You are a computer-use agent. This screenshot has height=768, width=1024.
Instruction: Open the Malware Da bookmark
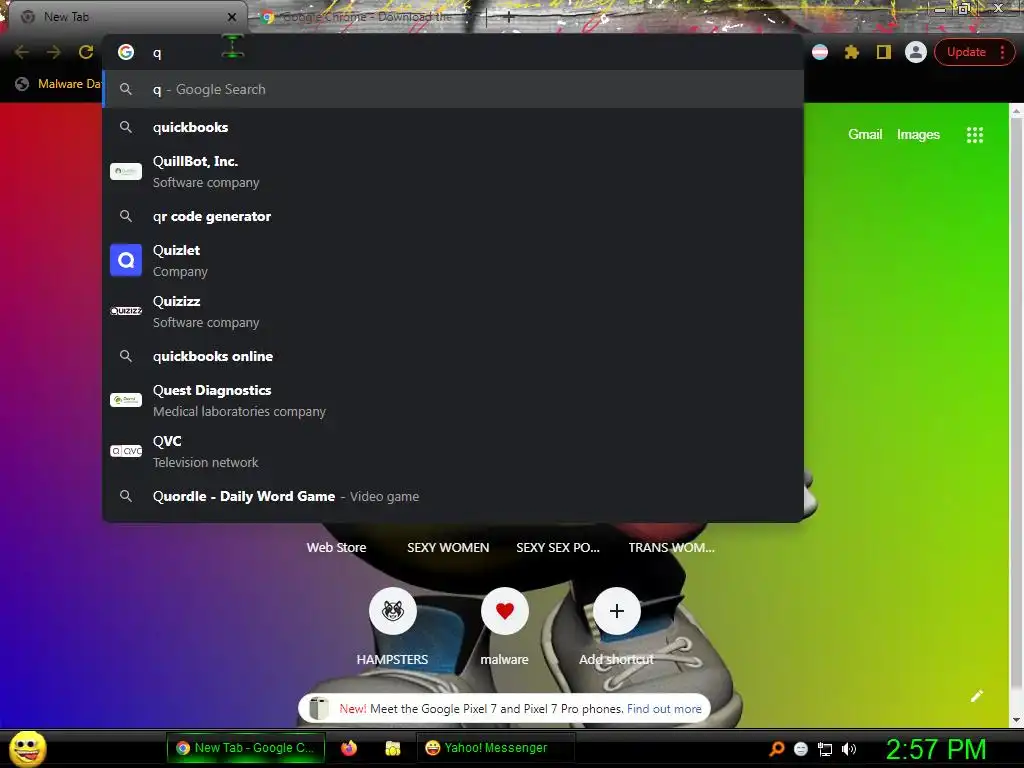59,84
